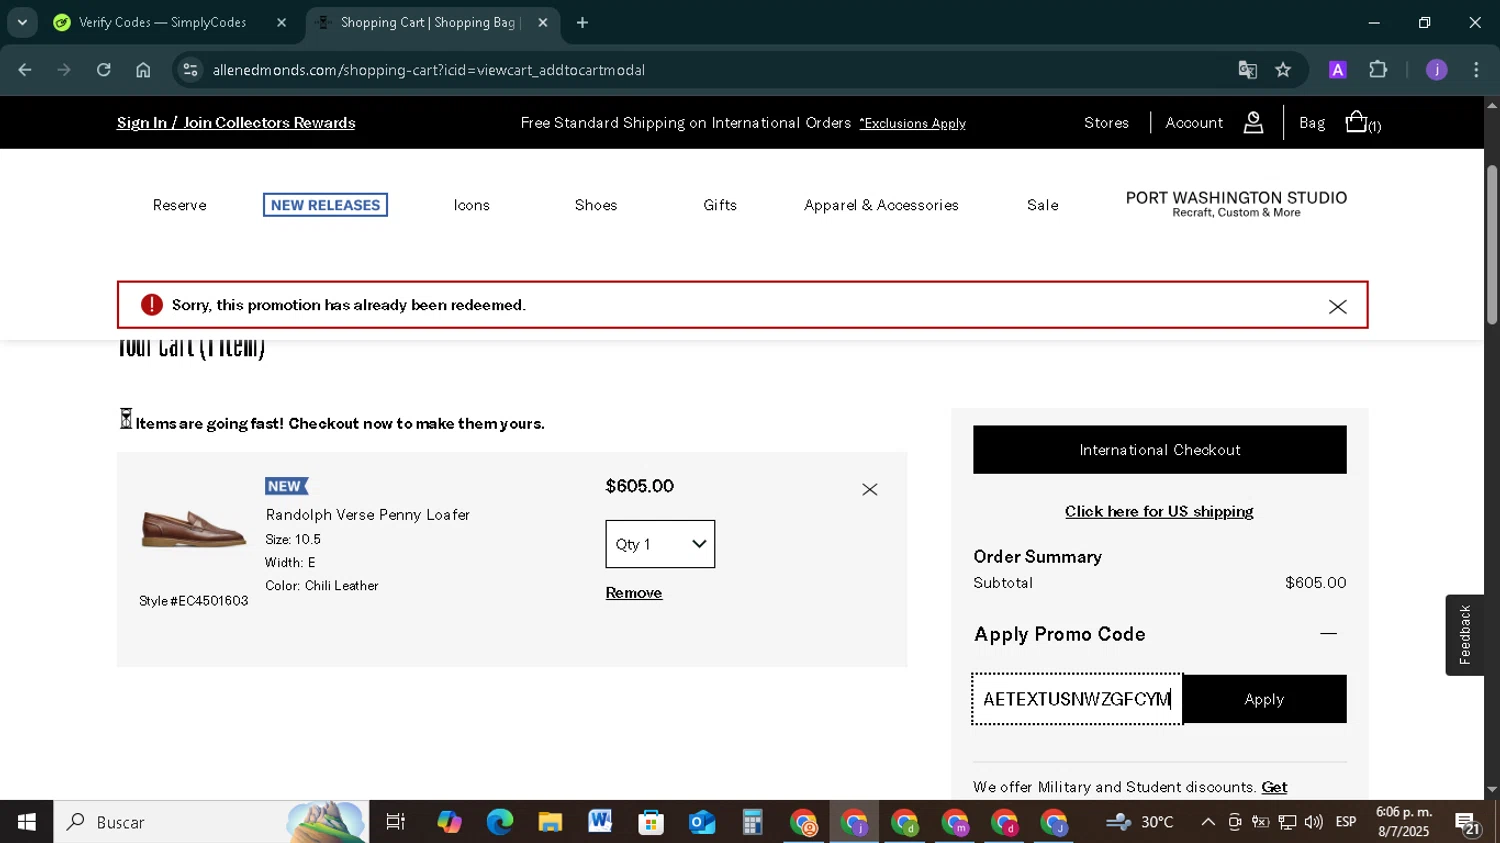Open Randolph Verse Penny Loafer product link
The width and height of the screenshot is (1500, 843).
[x=368, y=515]
